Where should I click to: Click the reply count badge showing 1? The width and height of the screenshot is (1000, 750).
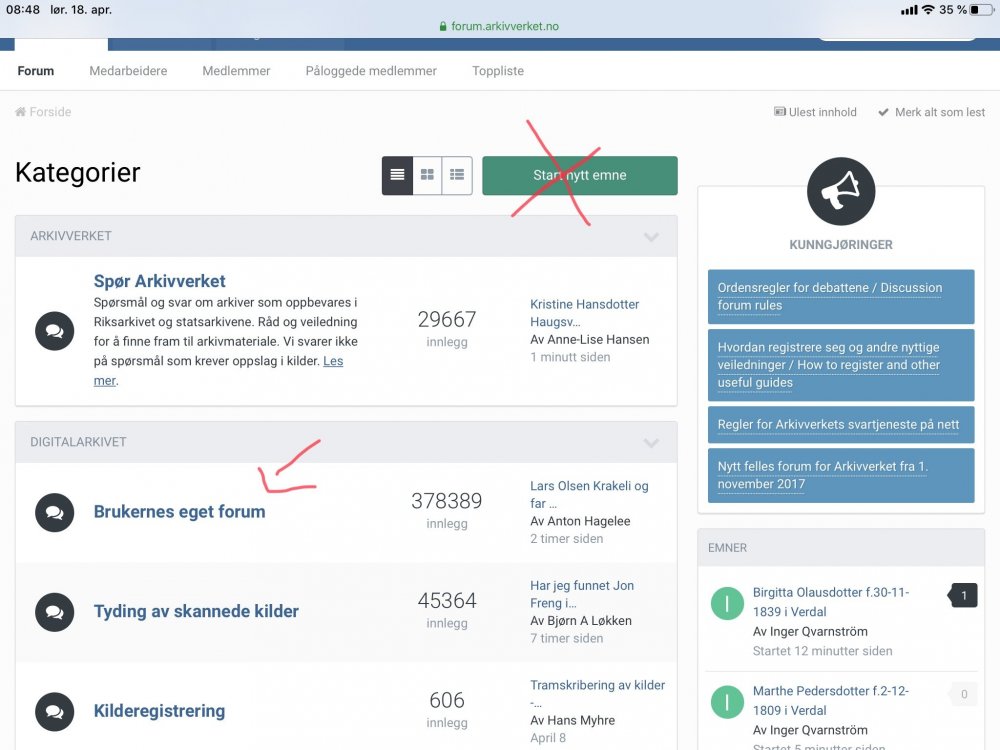(963, 595)
